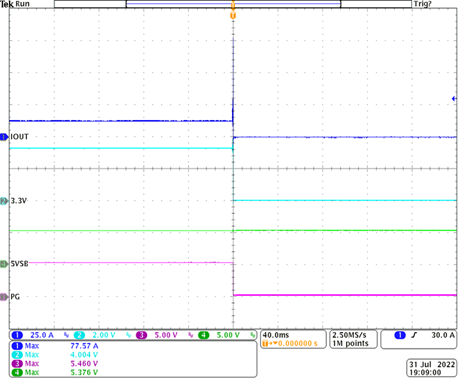This screenshot has height=378, width=458.
Task: Select channel 1 badge showing 25.0 A
Action: (x=32, y=335)
